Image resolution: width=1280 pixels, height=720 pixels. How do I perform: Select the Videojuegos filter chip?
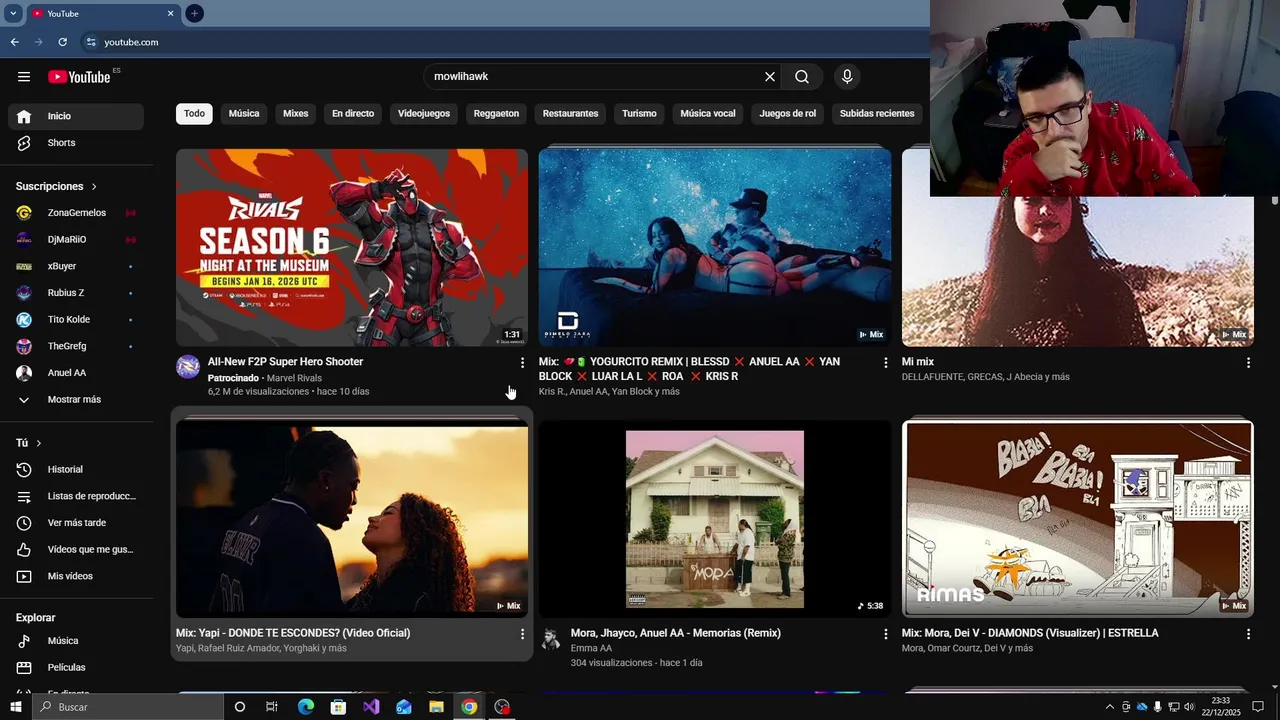click(424, 113)
